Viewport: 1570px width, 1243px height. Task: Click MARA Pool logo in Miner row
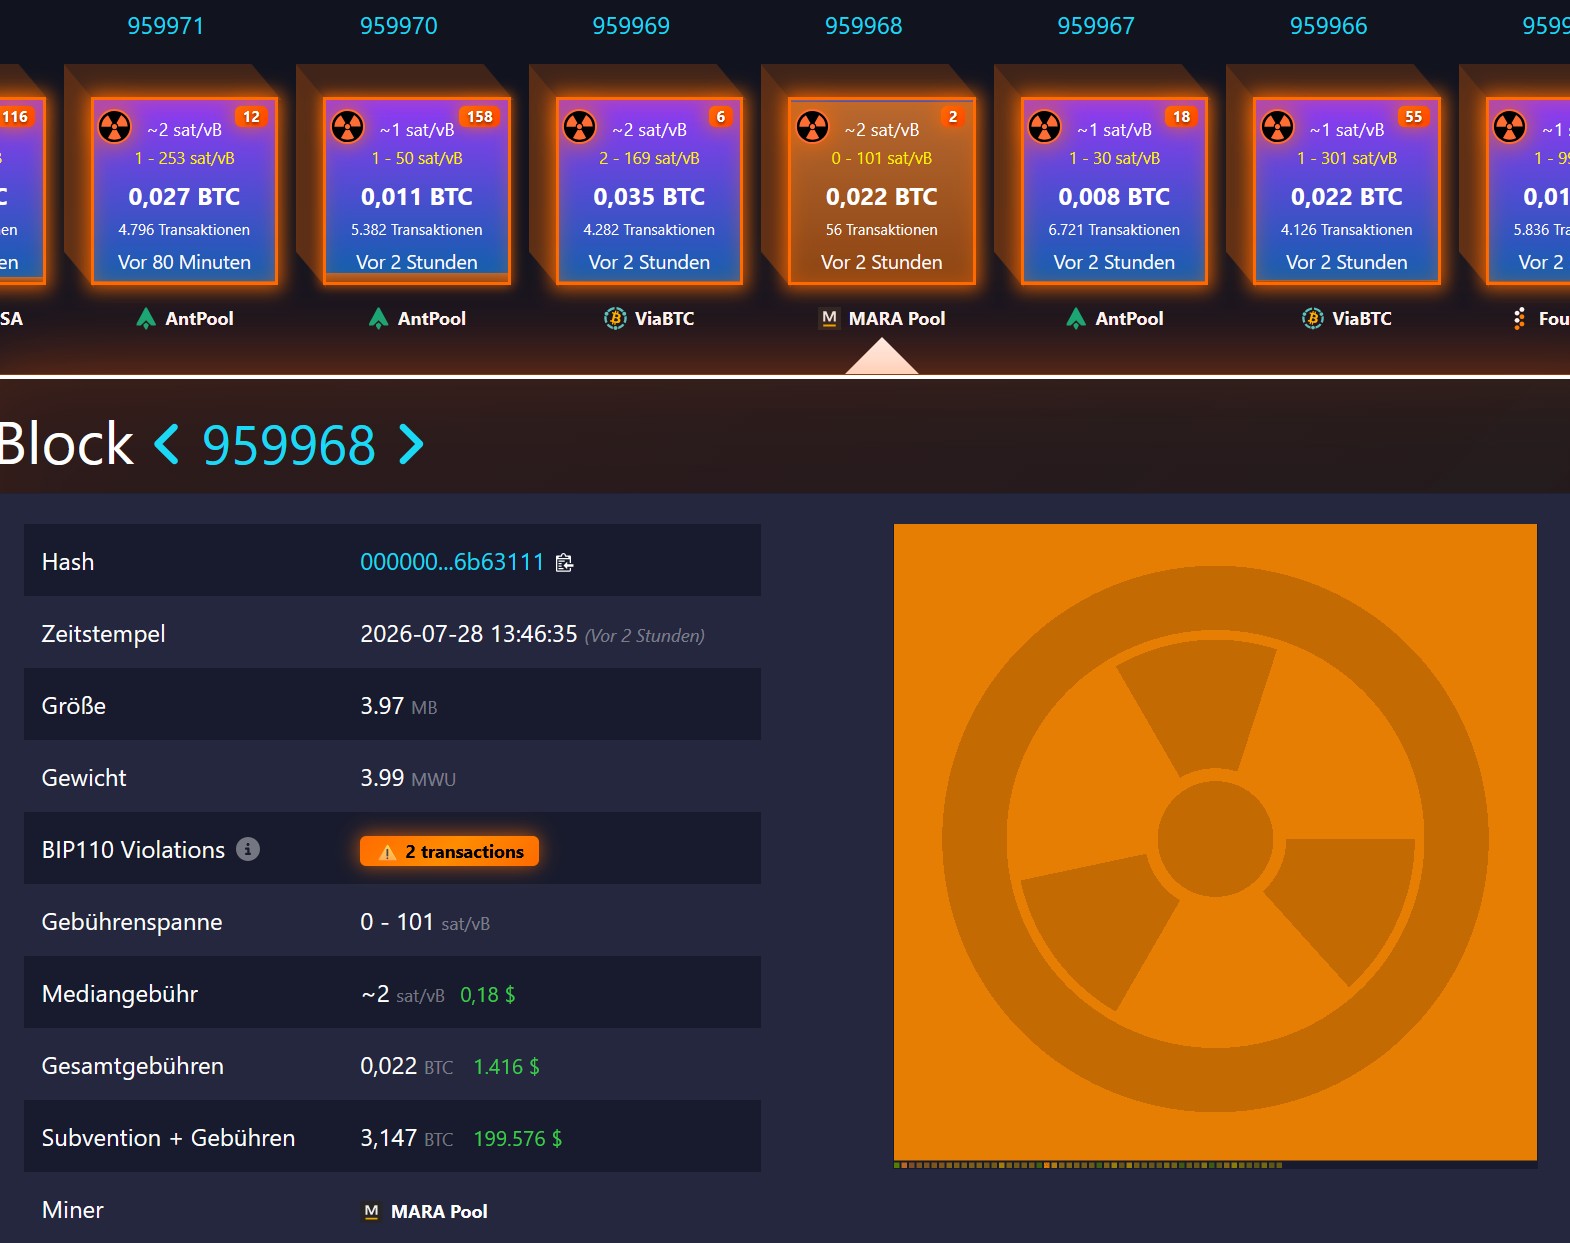[371, 1211]
